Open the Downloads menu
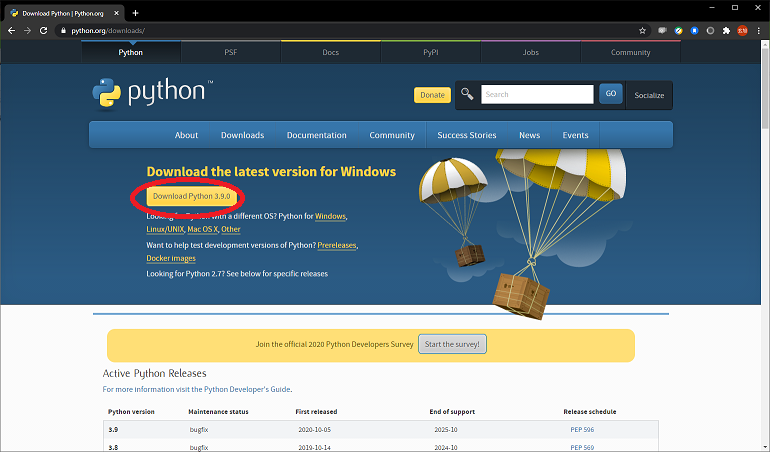The height and width of the screenshot is (452, 770). tap(243, 135)
